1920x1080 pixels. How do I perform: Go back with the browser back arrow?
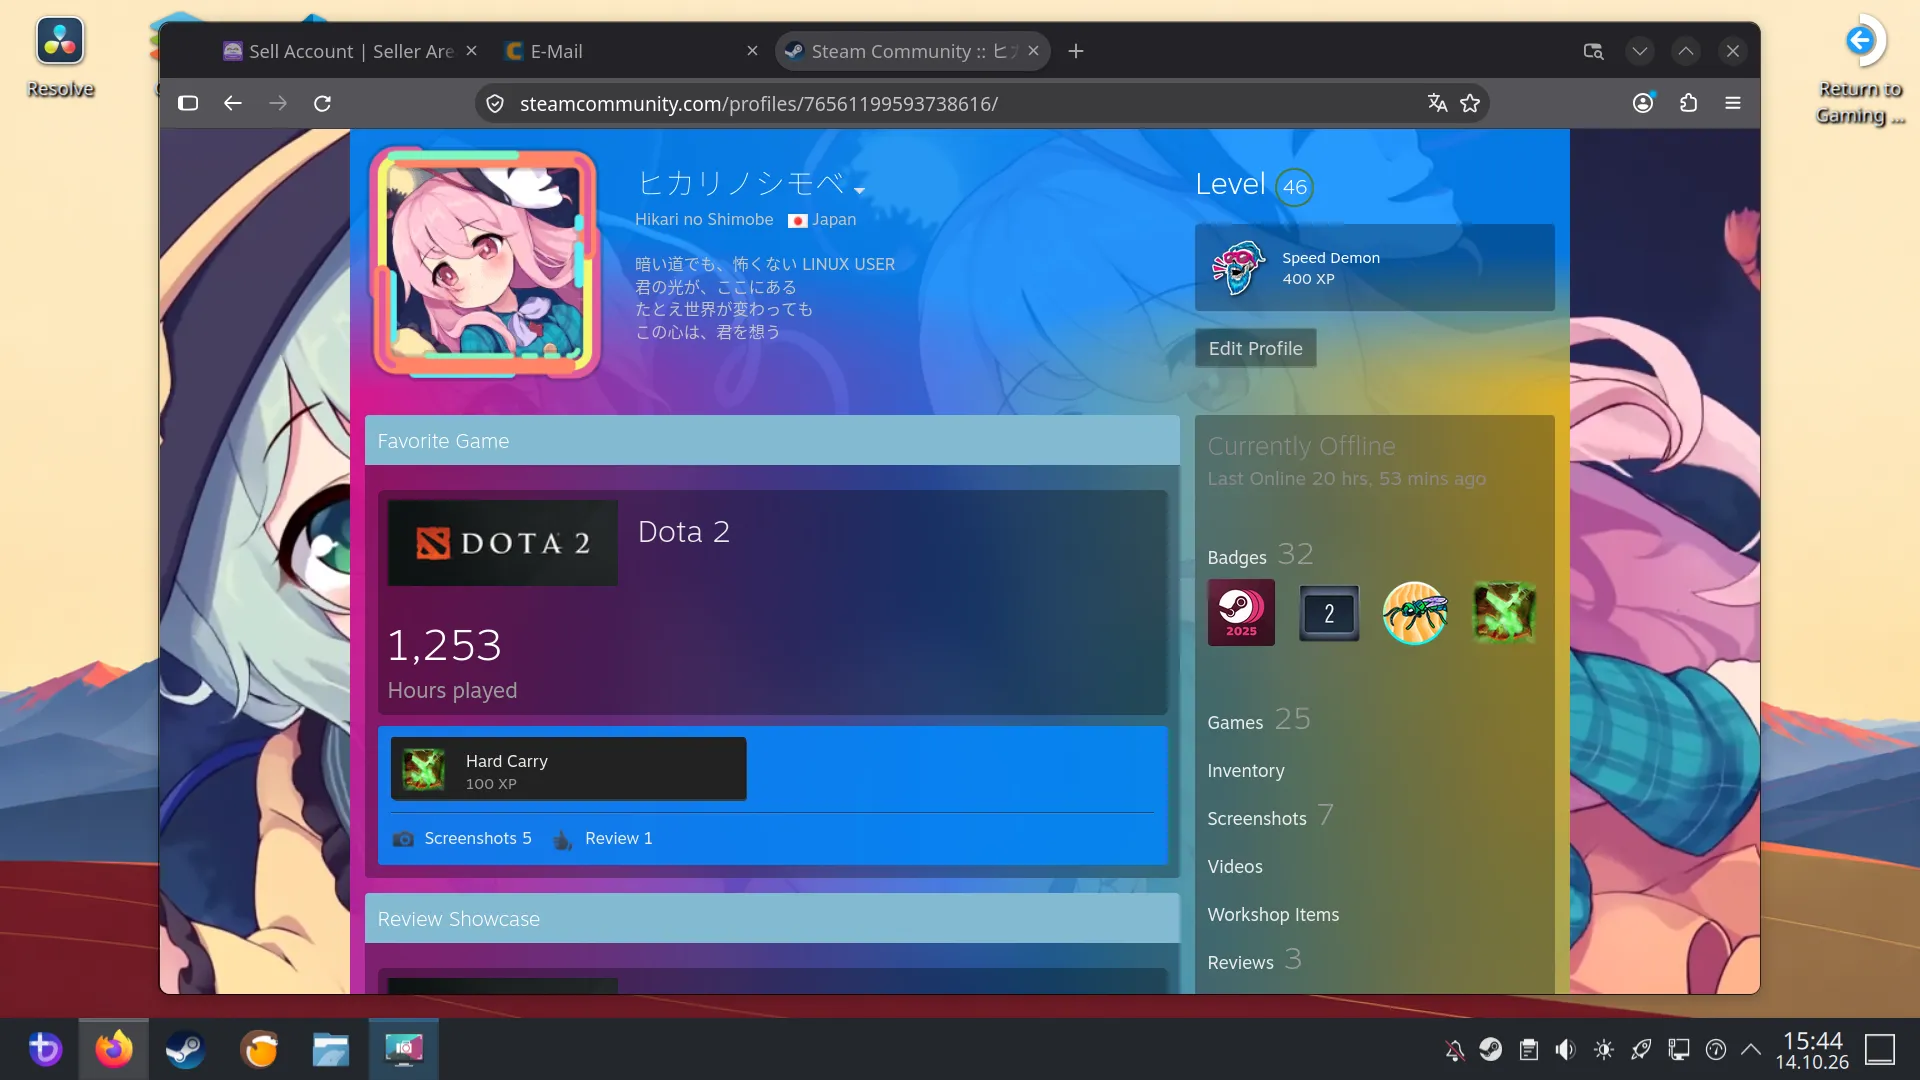tap(233, 103)
